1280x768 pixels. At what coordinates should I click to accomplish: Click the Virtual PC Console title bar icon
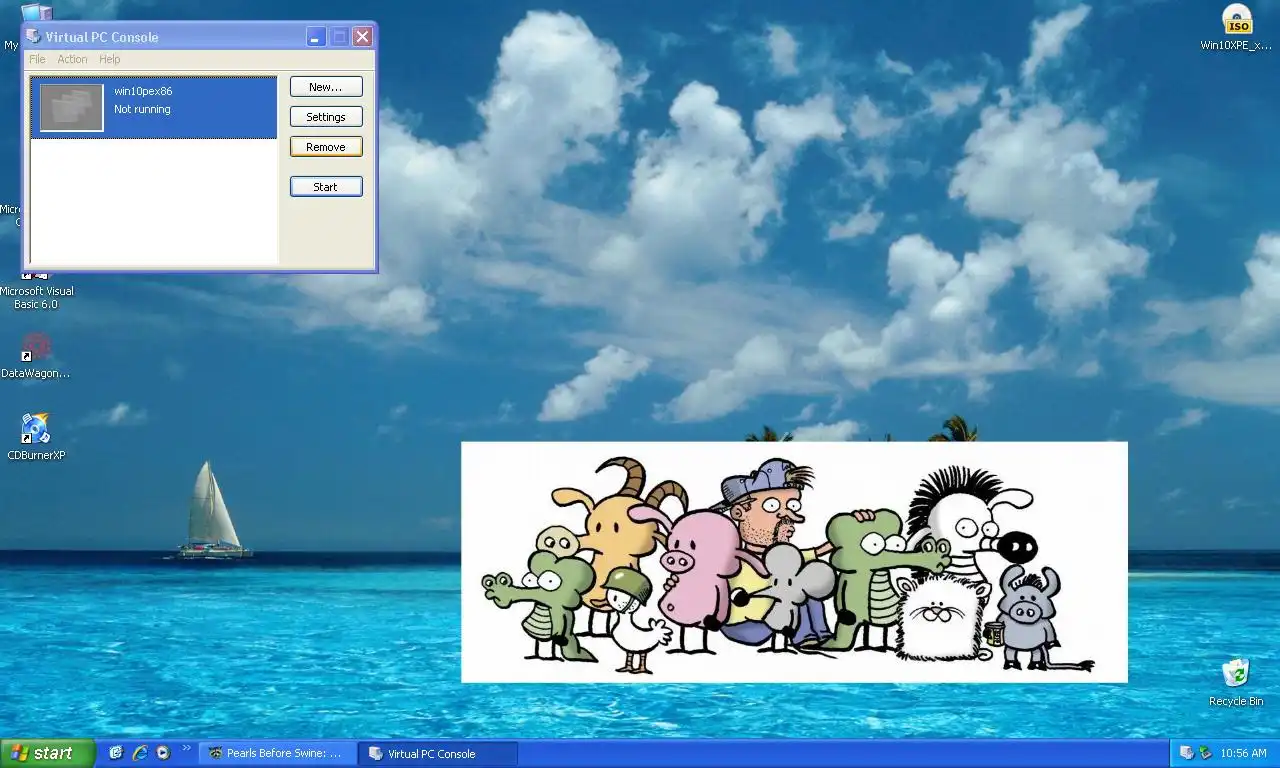click(34, 37)
